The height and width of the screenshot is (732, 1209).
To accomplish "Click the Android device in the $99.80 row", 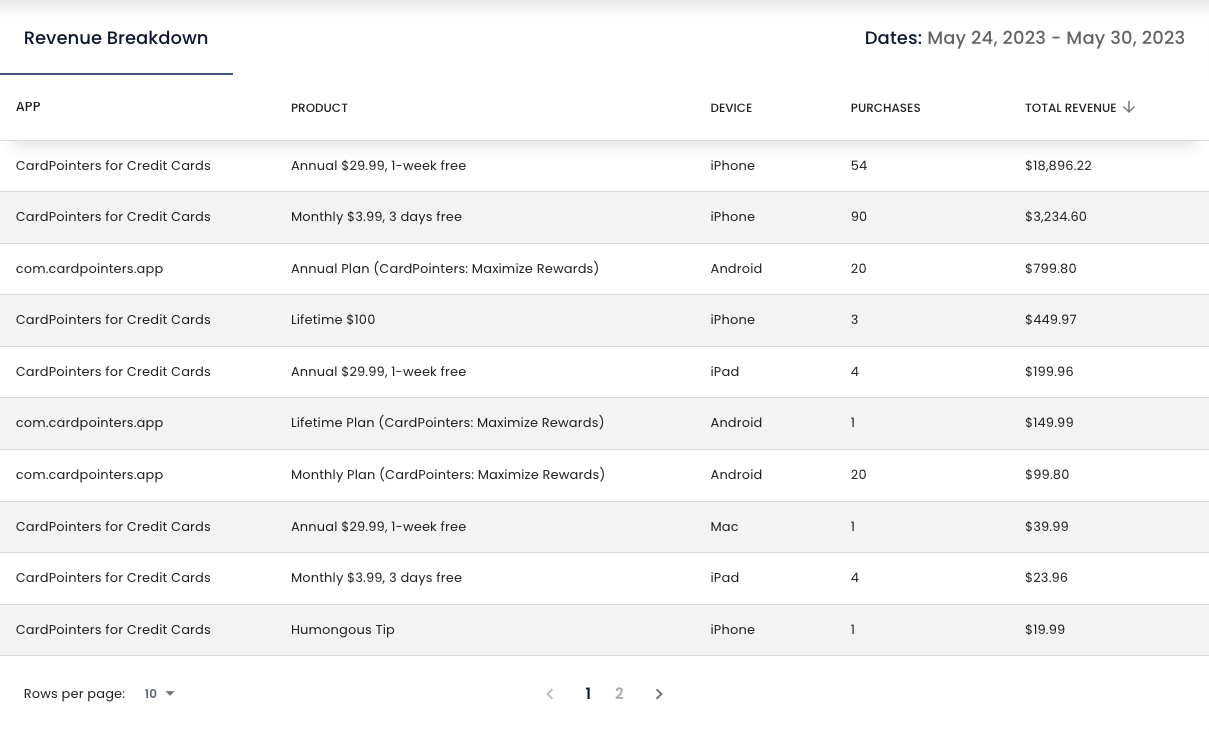I will 736,475.
